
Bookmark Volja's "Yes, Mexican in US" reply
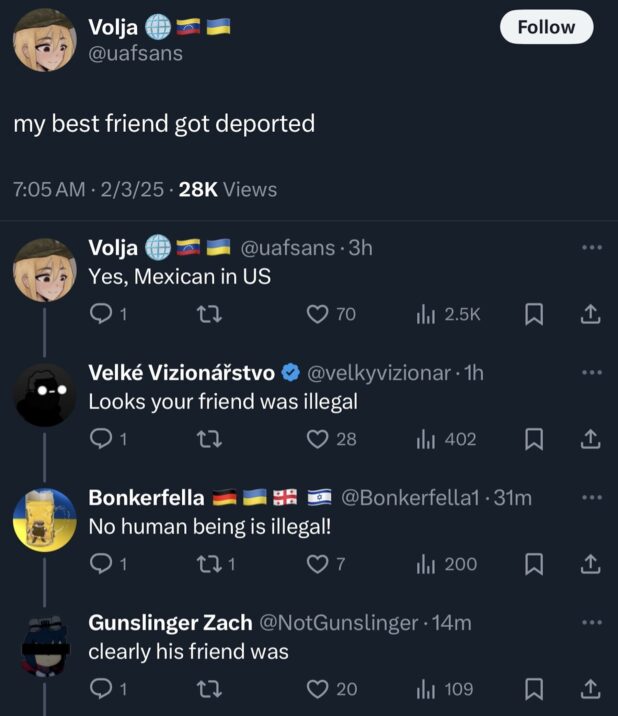pos(535,314)
